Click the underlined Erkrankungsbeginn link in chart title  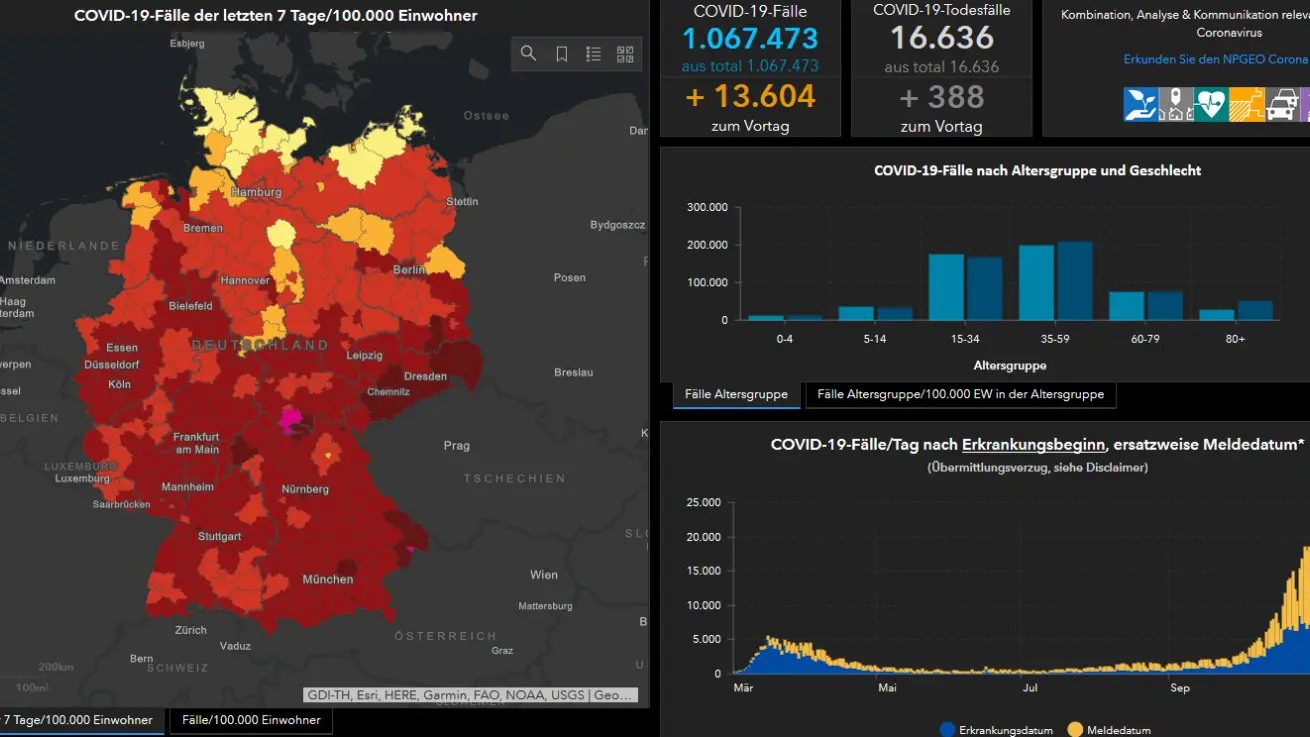pyautogui.click(x=1033, y=445)
